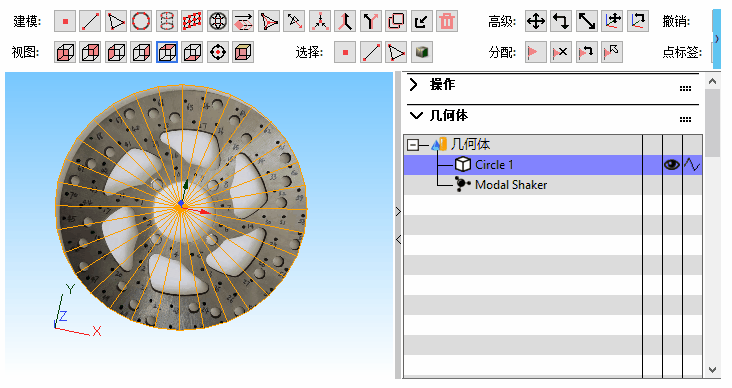Screen dimensions: 732x388
Task: Pick the red grid surface modeling tool
Action: tap(192, 21)
